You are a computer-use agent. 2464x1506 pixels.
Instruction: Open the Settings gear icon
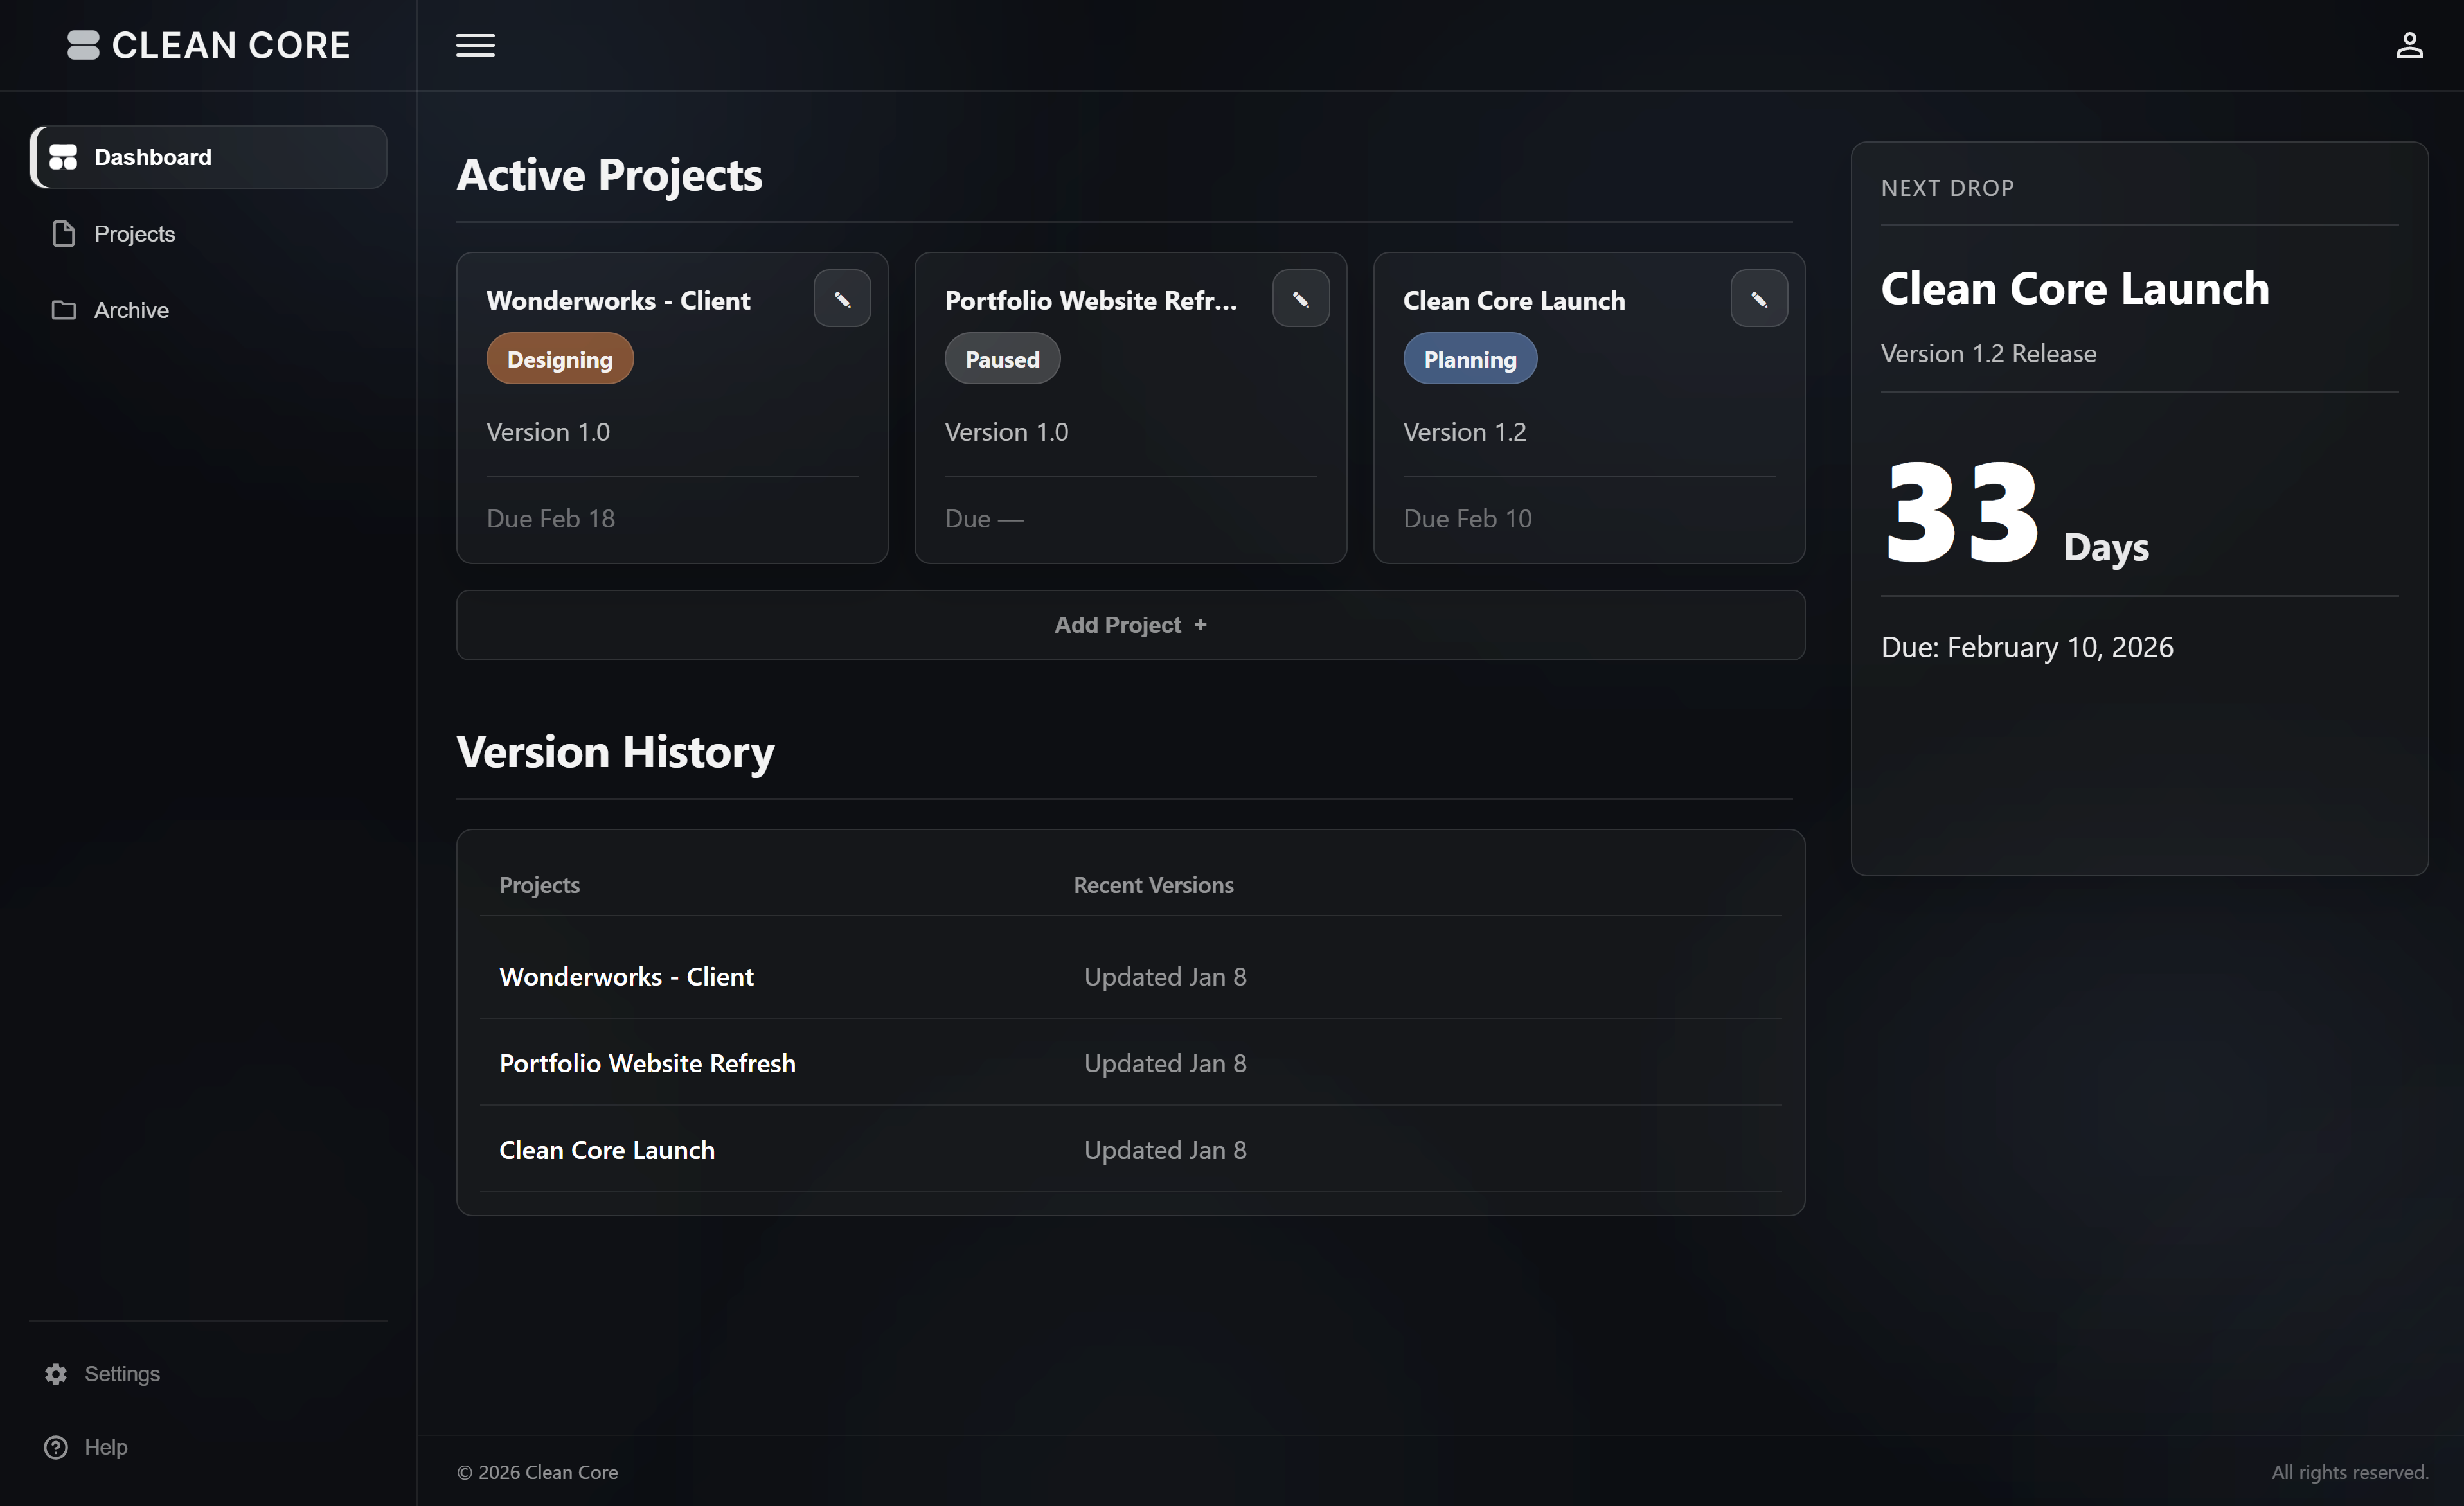(x=55, y=1373)
